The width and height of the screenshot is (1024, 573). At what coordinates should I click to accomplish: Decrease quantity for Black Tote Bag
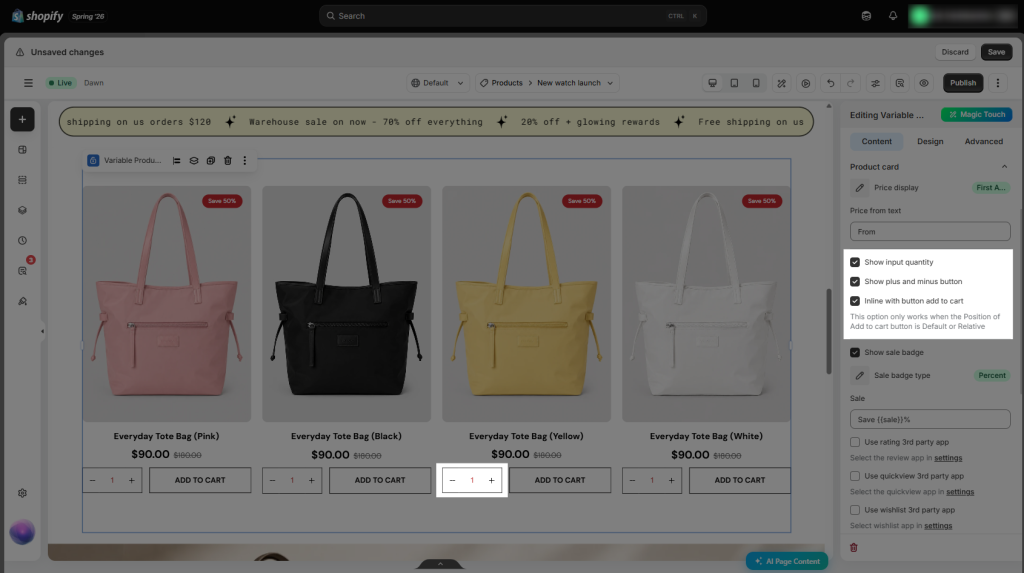(272, 480)
